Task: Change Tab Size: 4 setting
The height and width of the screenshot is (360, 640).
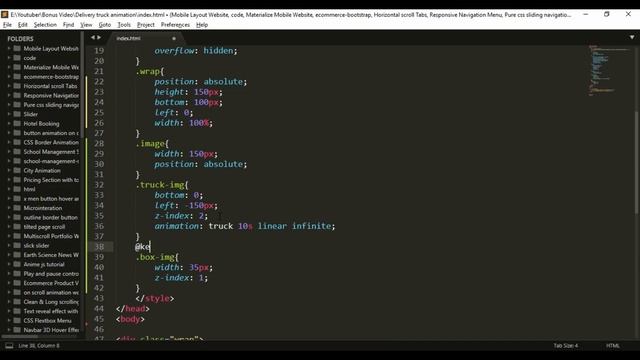Action: (565, 346)
